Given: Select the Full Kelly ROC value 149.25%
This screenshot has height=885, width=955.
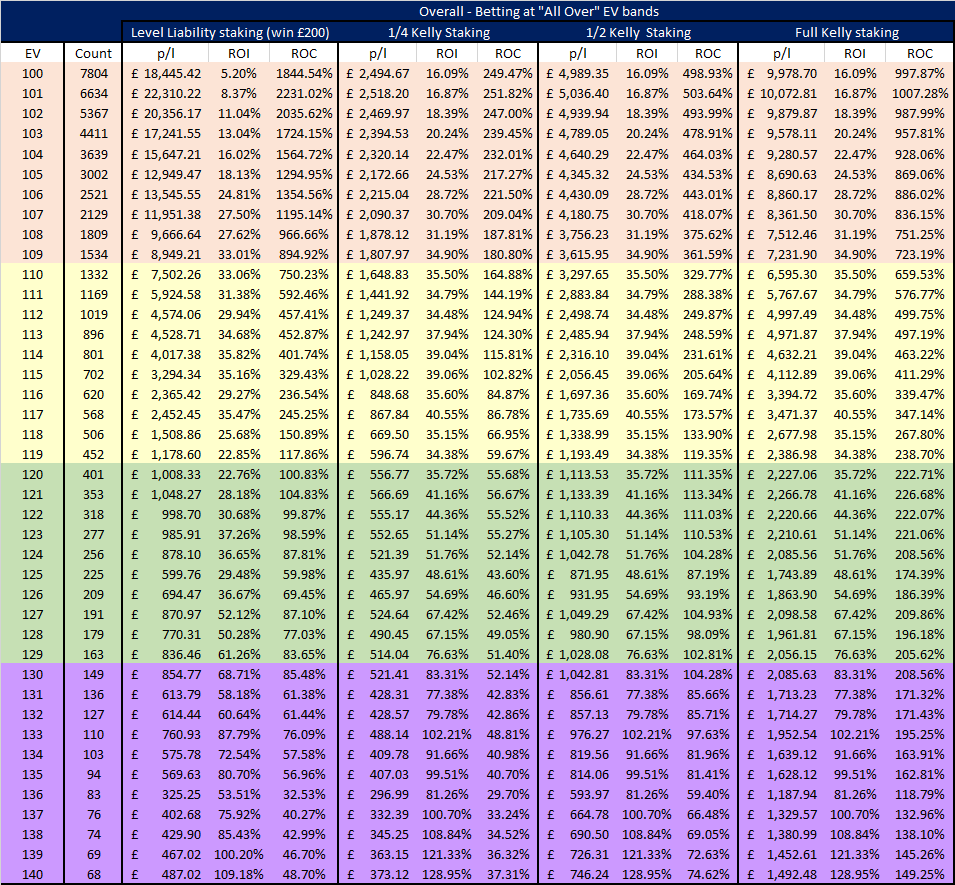Looking at the screenshot, I should [x=920, y=876].
